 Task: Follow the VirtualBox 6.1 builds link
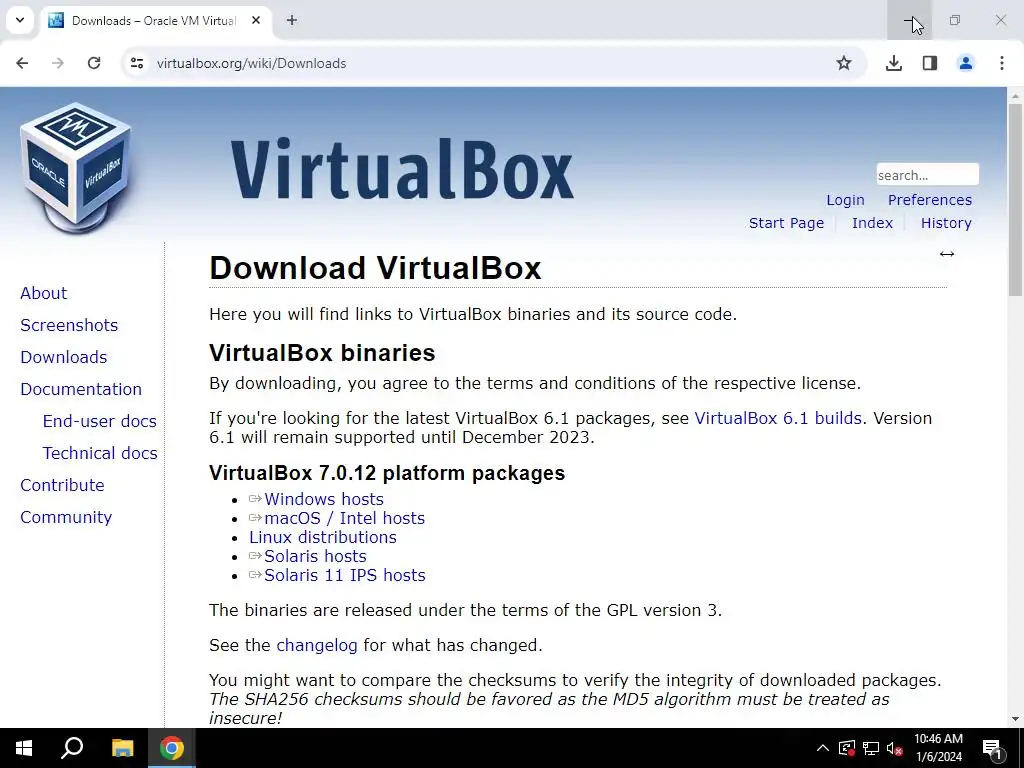[x=778, y=418]
